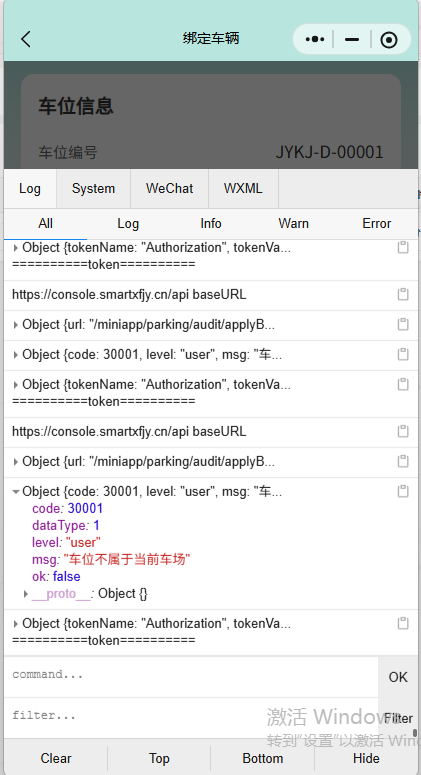Collapse the expanded code 30001 object
Screen dimensions: 421x775
(x=16, y=492)
